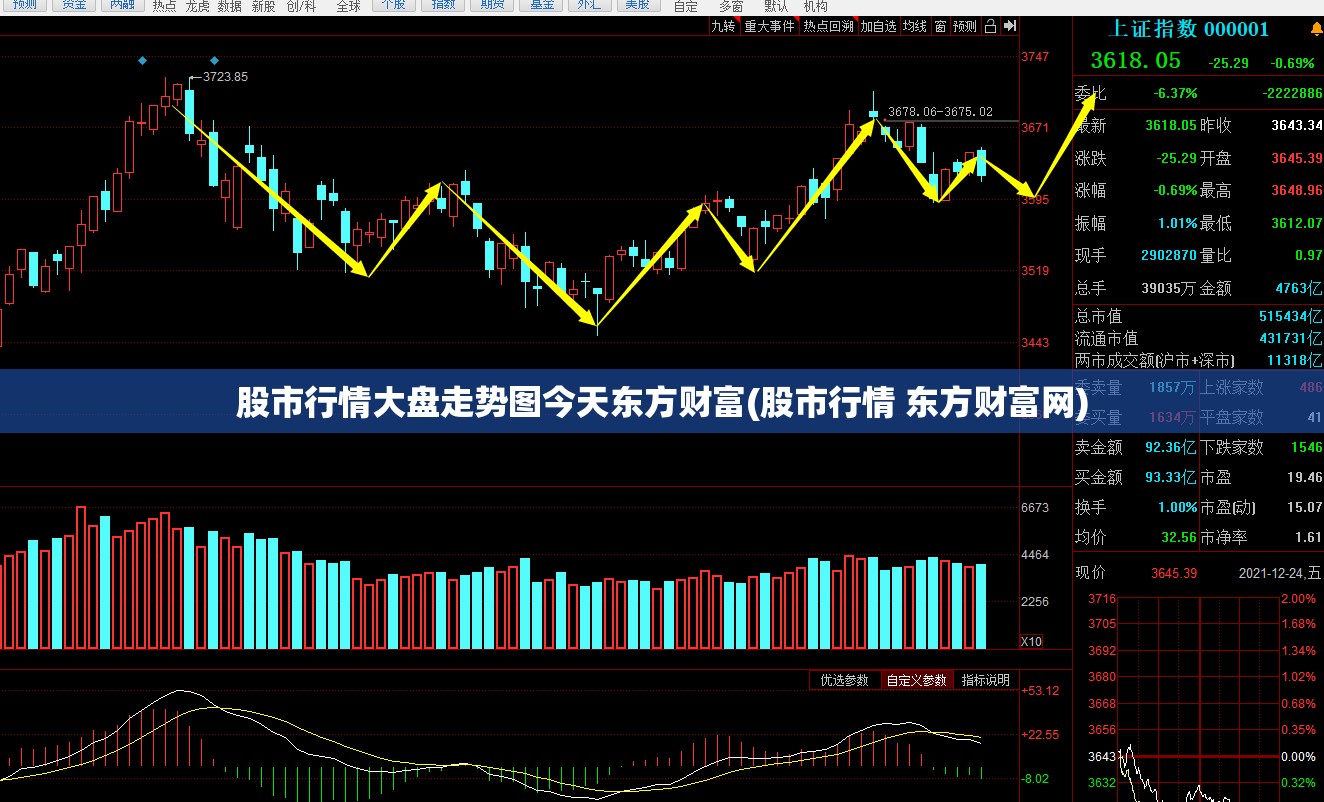1324x802 pixels.
Task: Open the 优选参数 tab
Action: pos(845,680)
